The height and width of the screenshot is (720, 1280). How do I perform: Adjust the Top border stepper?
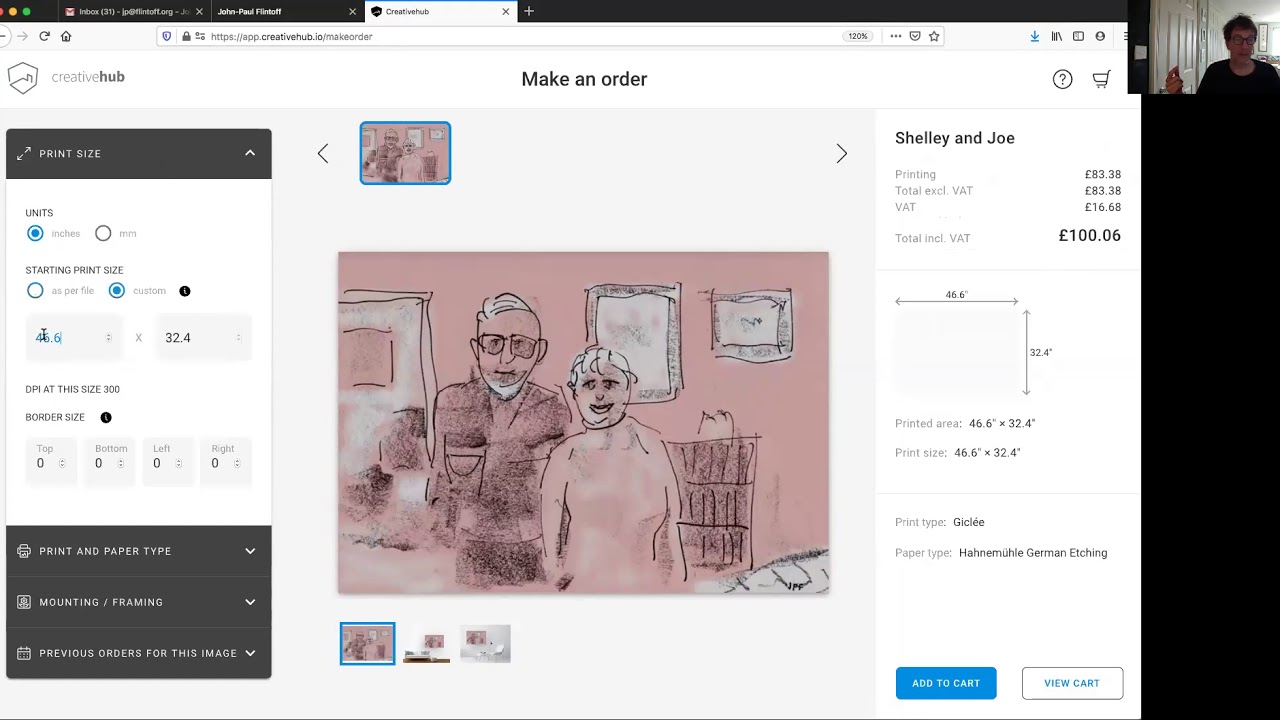[x=62, y=464]
